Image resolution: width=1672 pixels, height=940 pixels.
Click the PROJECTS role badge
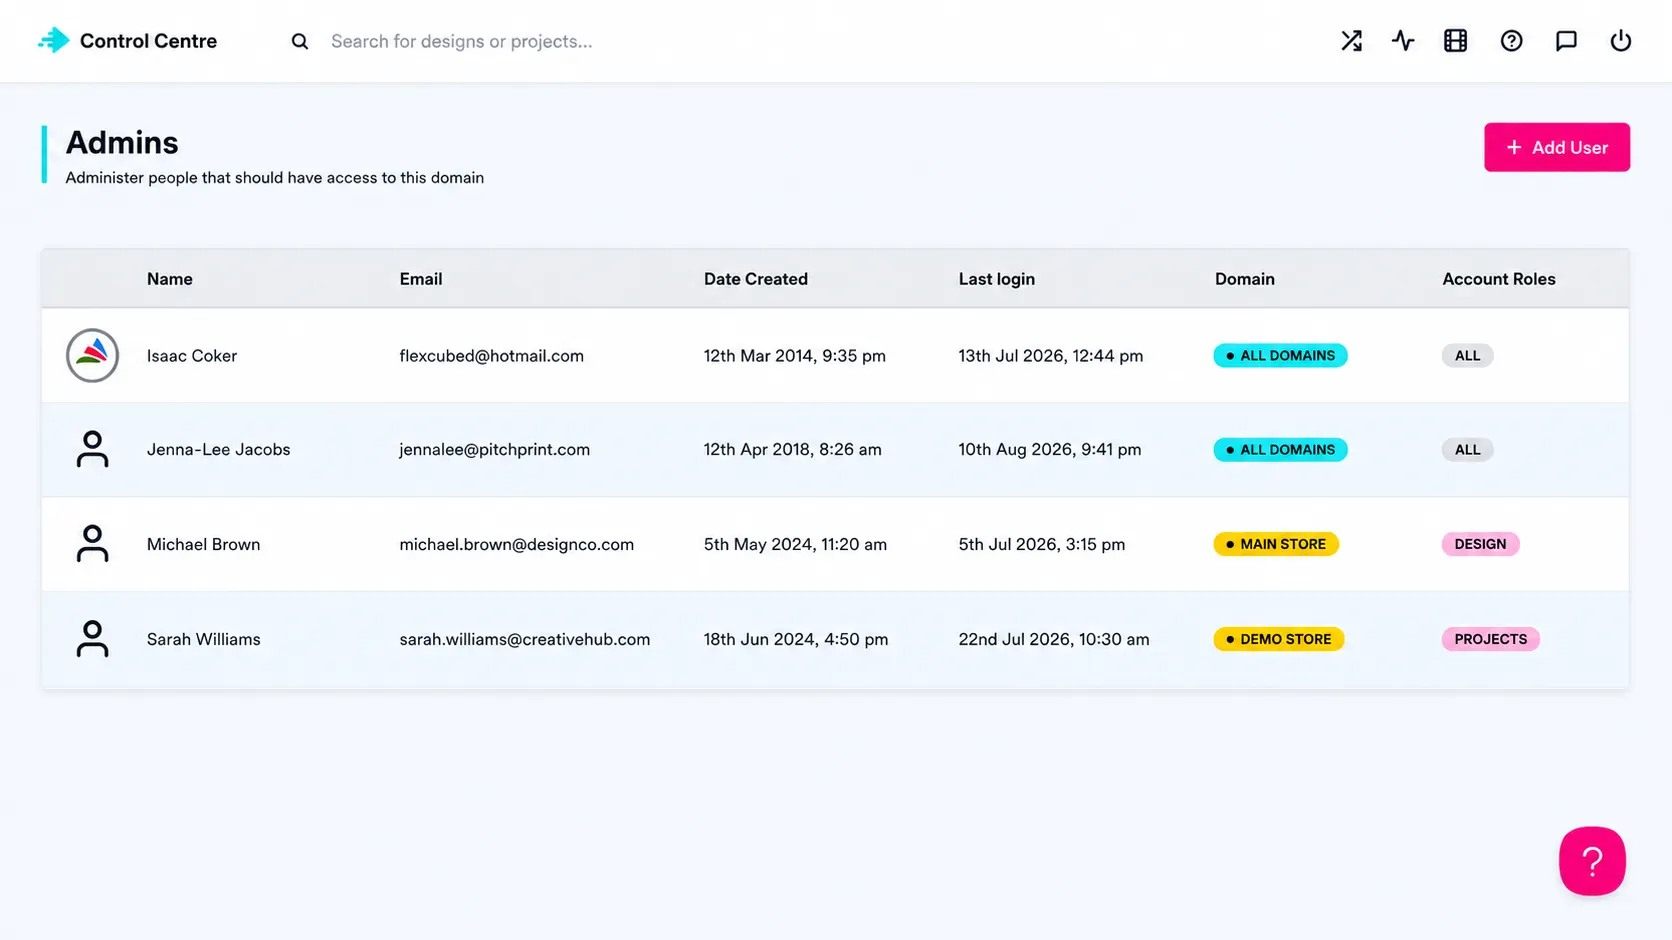click(1490, 639)
